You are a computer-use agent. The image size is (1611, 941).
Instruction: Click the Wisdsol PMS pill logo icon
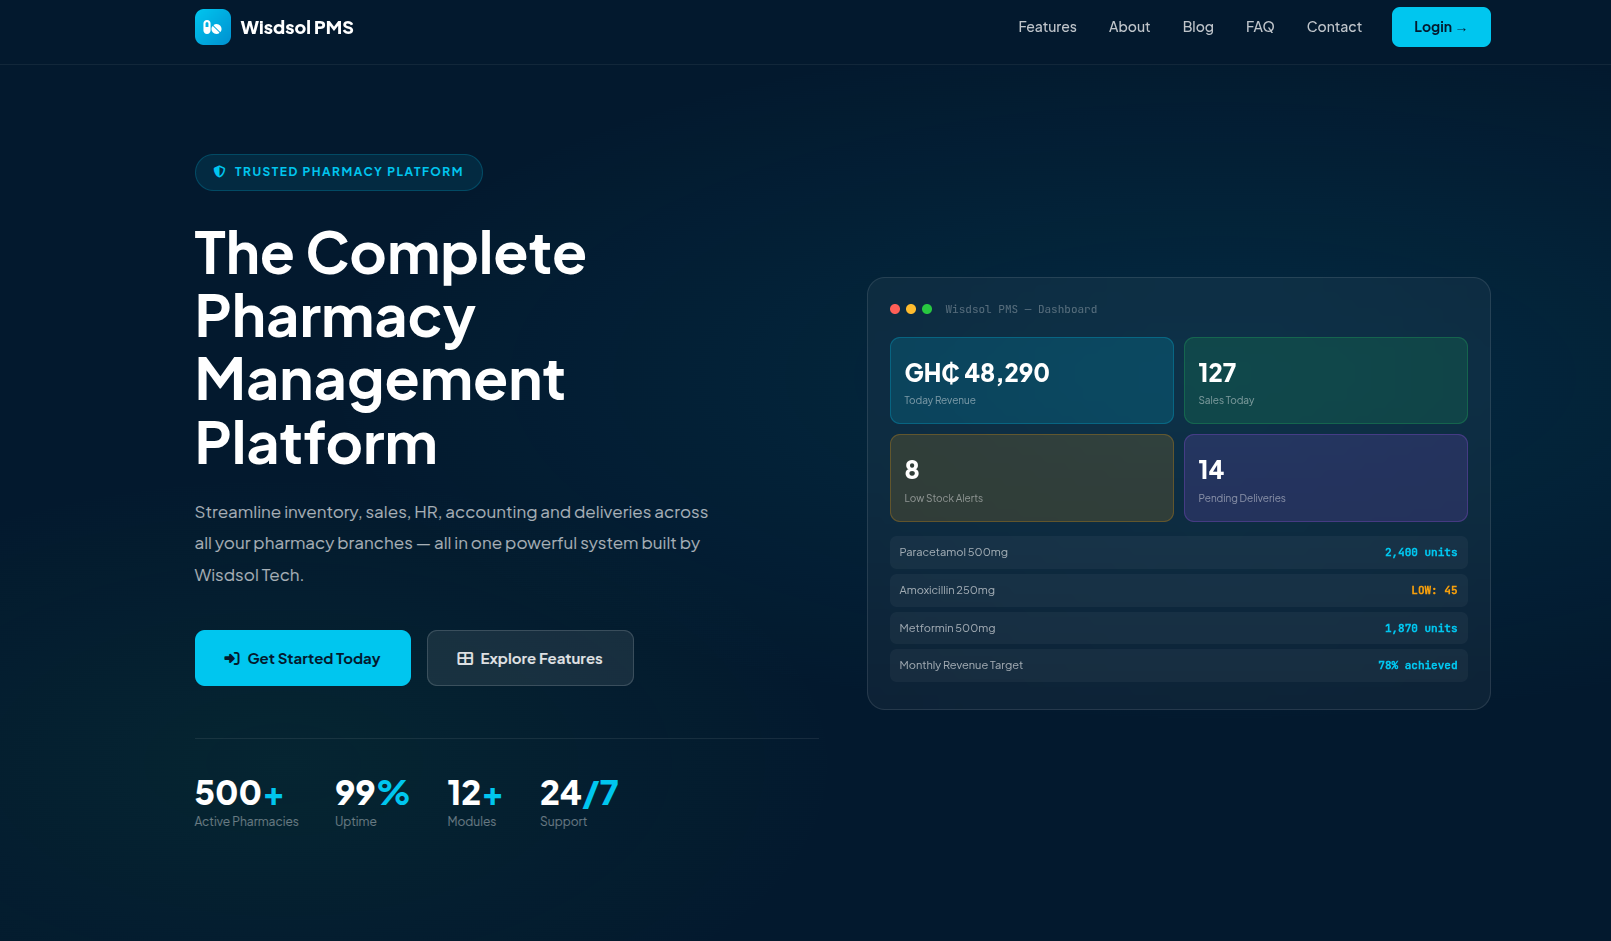point(212,27)
